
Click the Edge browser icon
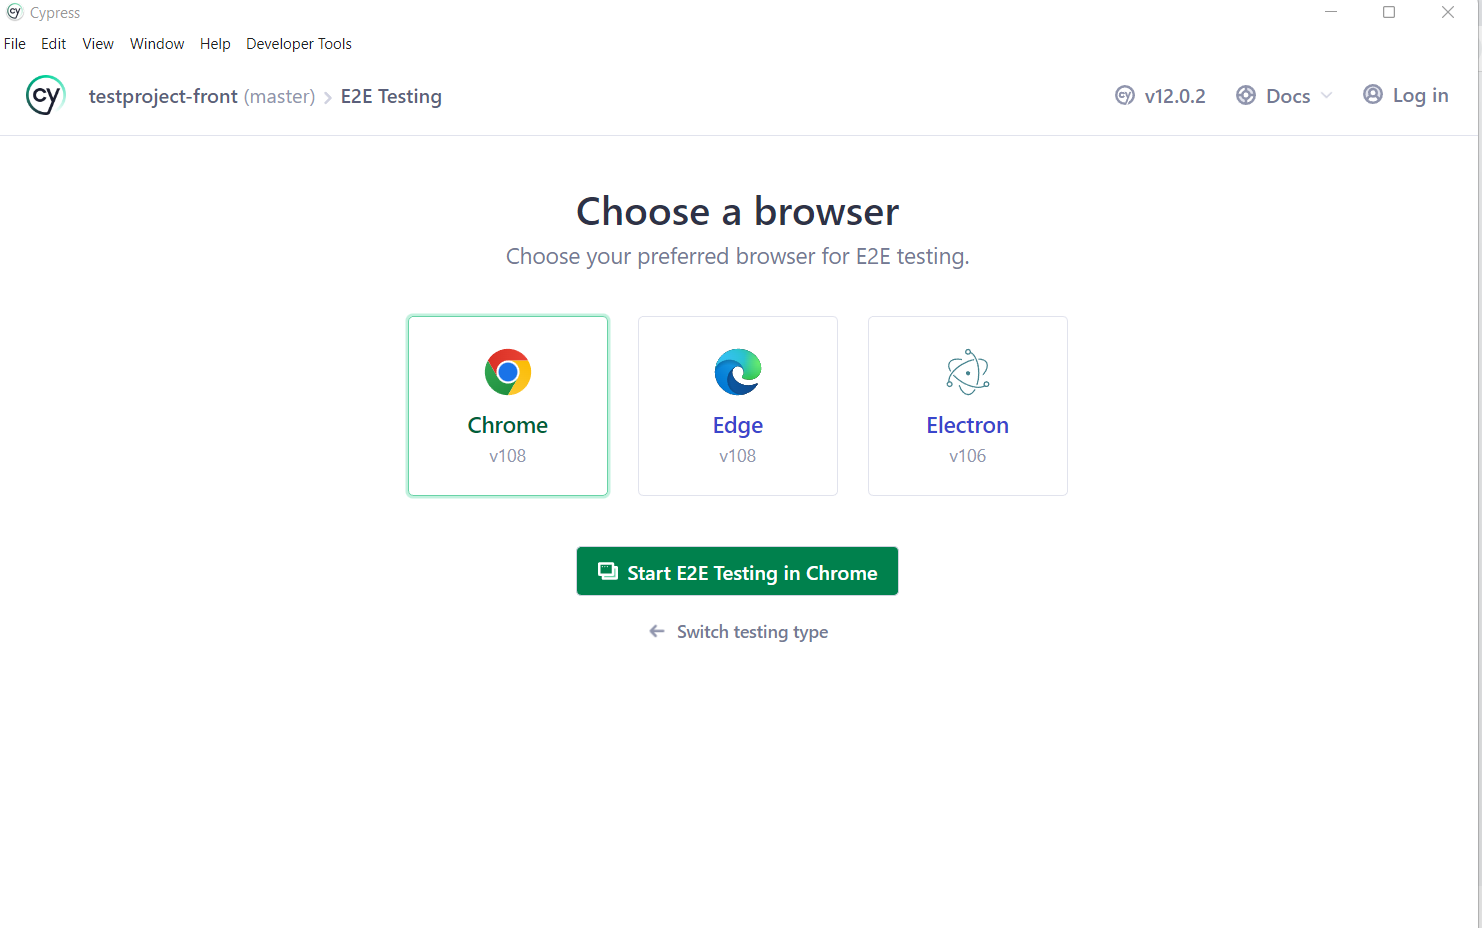pyautogui.click(x=737, y=371)
